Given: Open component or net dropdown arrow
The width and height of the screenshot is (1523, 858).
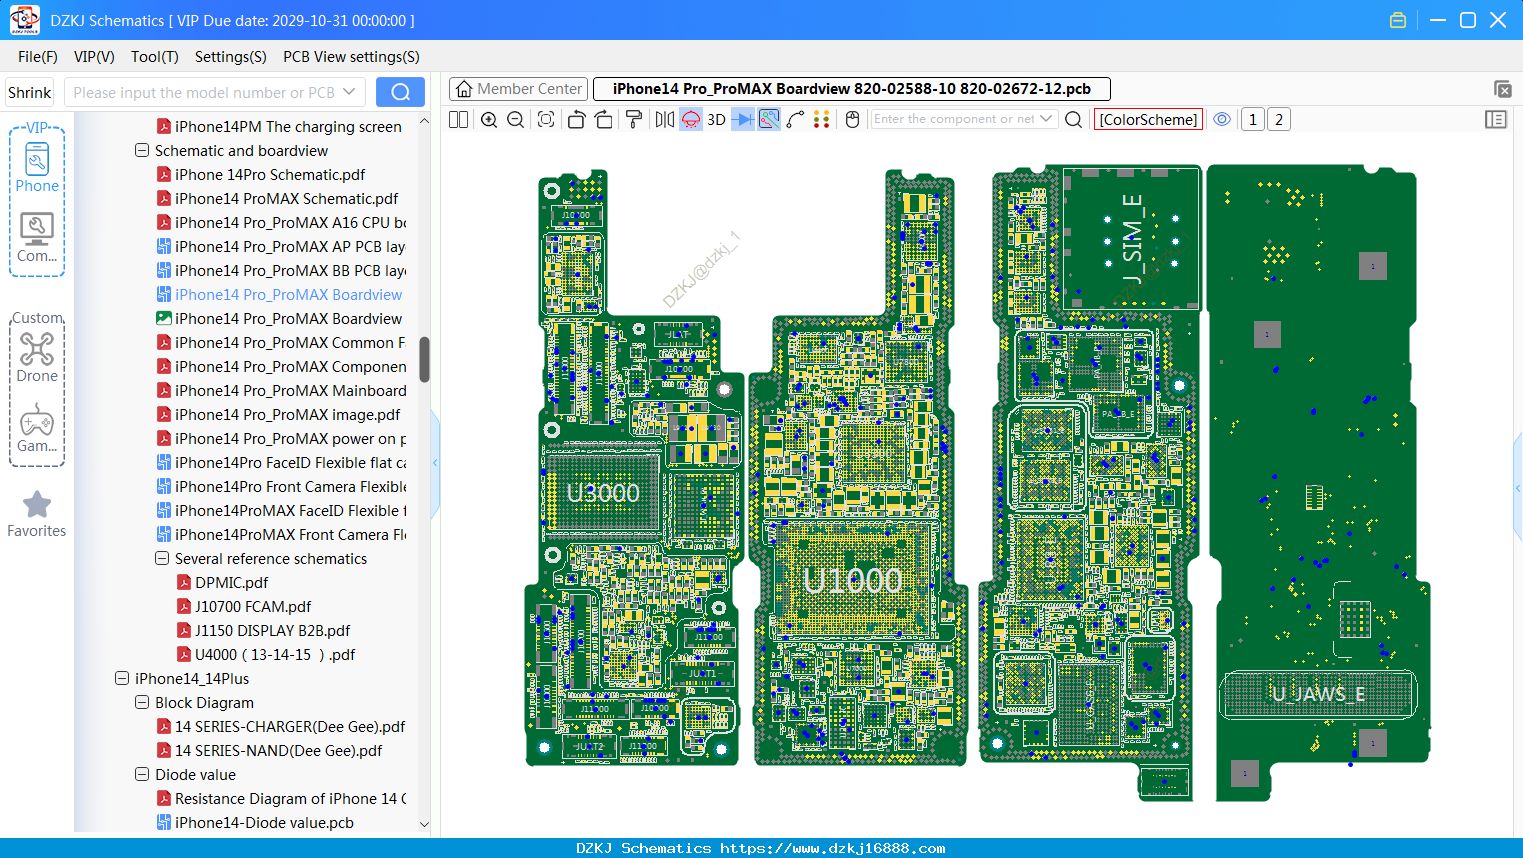Looking at the screenshot, I should 1046,119.
